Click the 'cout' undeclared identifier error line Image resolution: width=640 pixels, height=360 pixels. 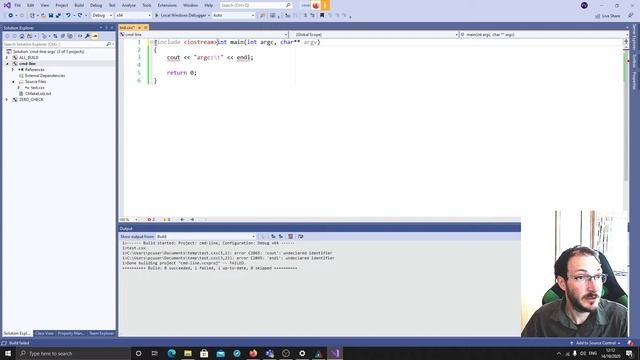coord(228,253)
